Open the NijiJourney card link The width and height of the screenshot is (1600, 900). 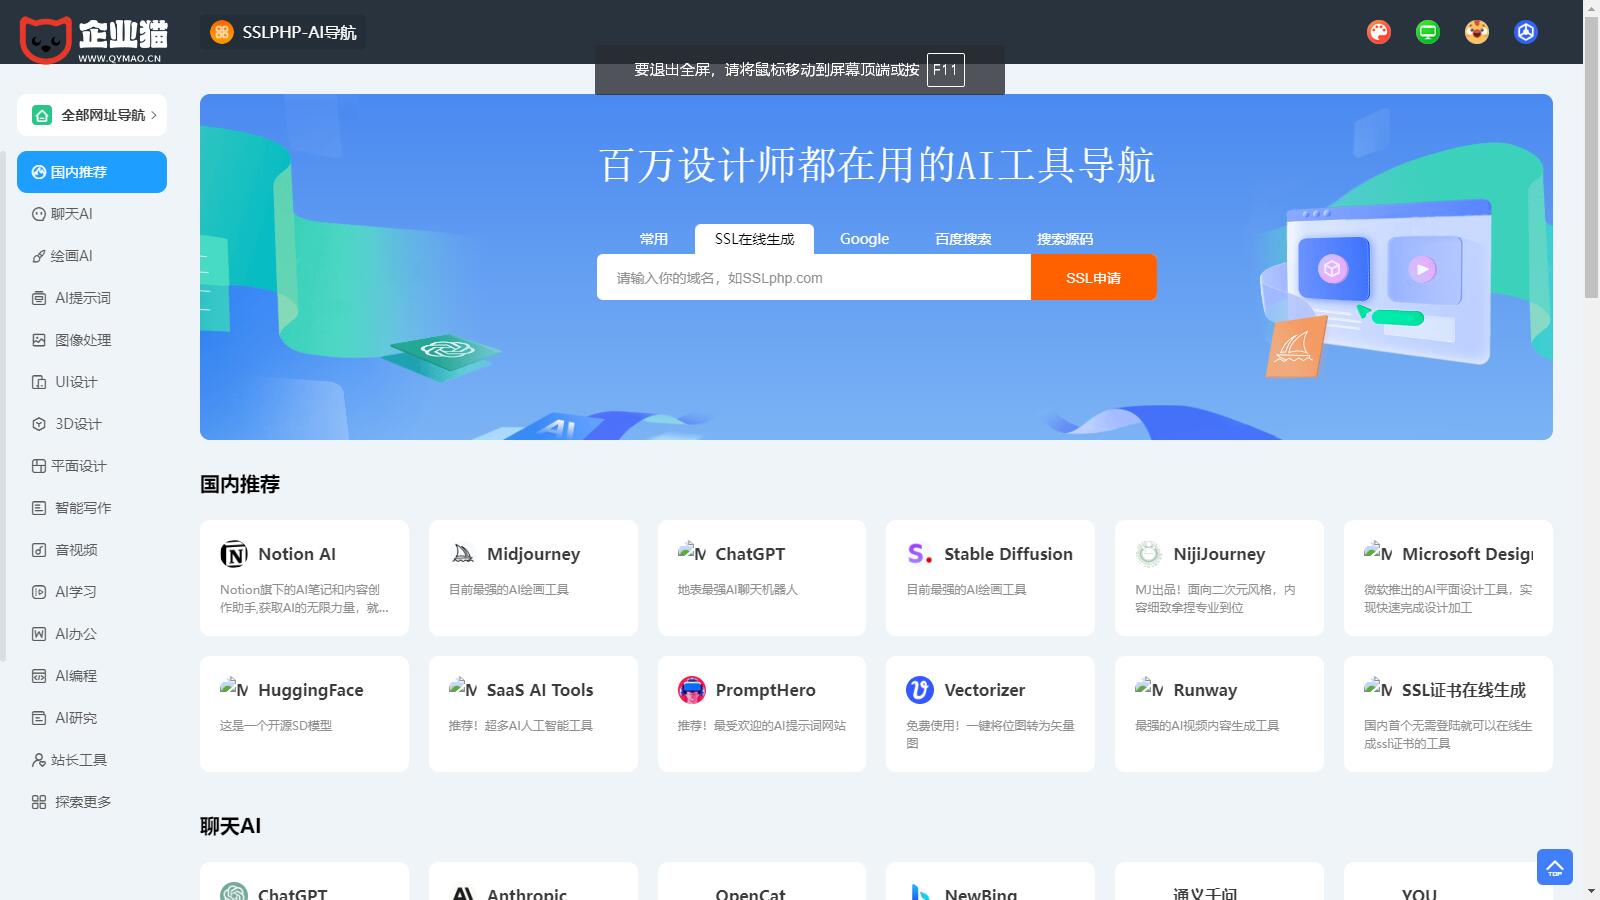coord(1218,577)
